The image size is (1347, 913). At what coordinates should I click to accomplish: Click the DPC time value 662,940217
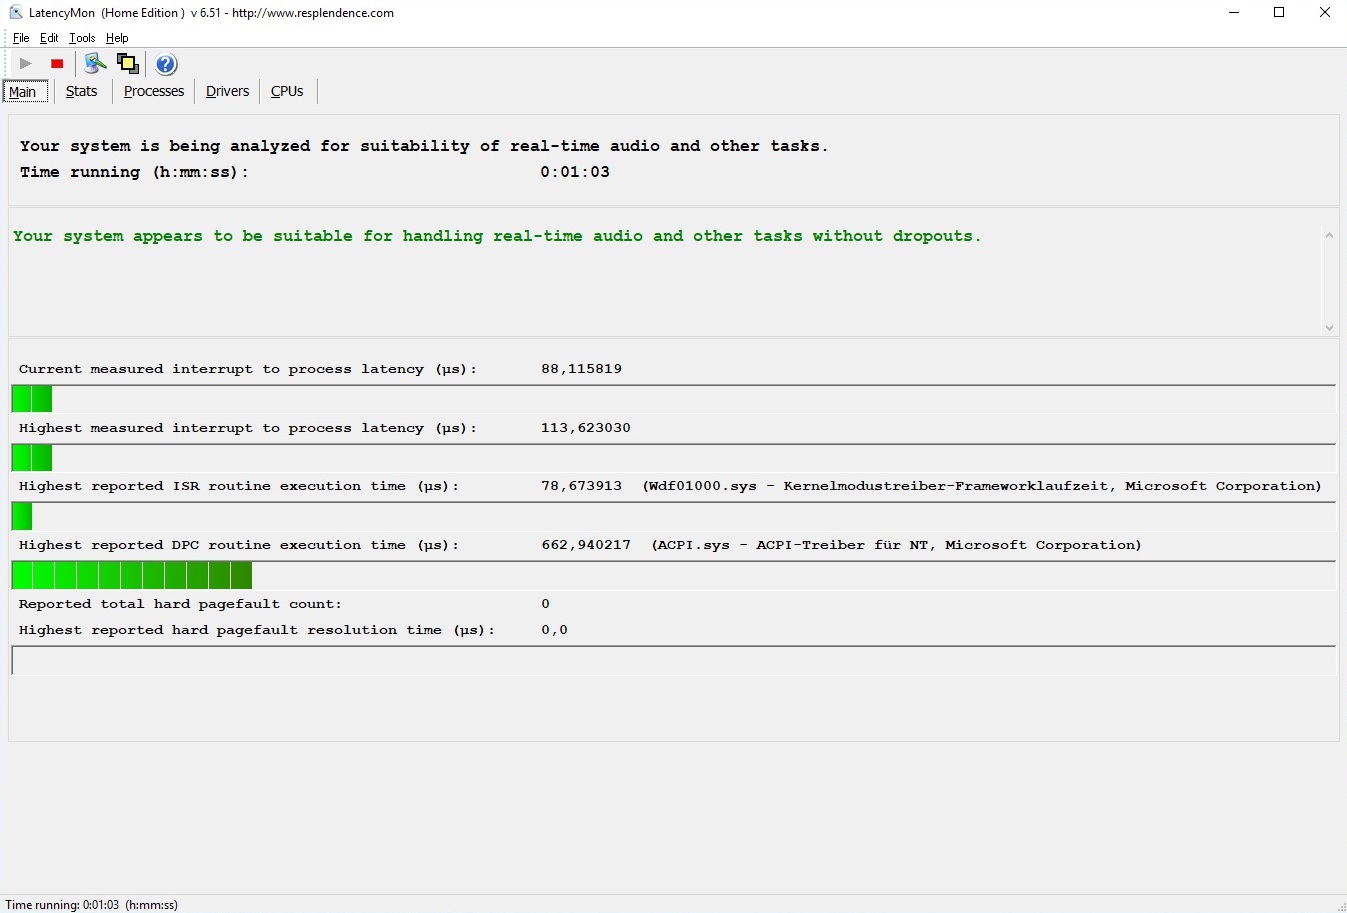pyautogui.click(x=586, y=545)
